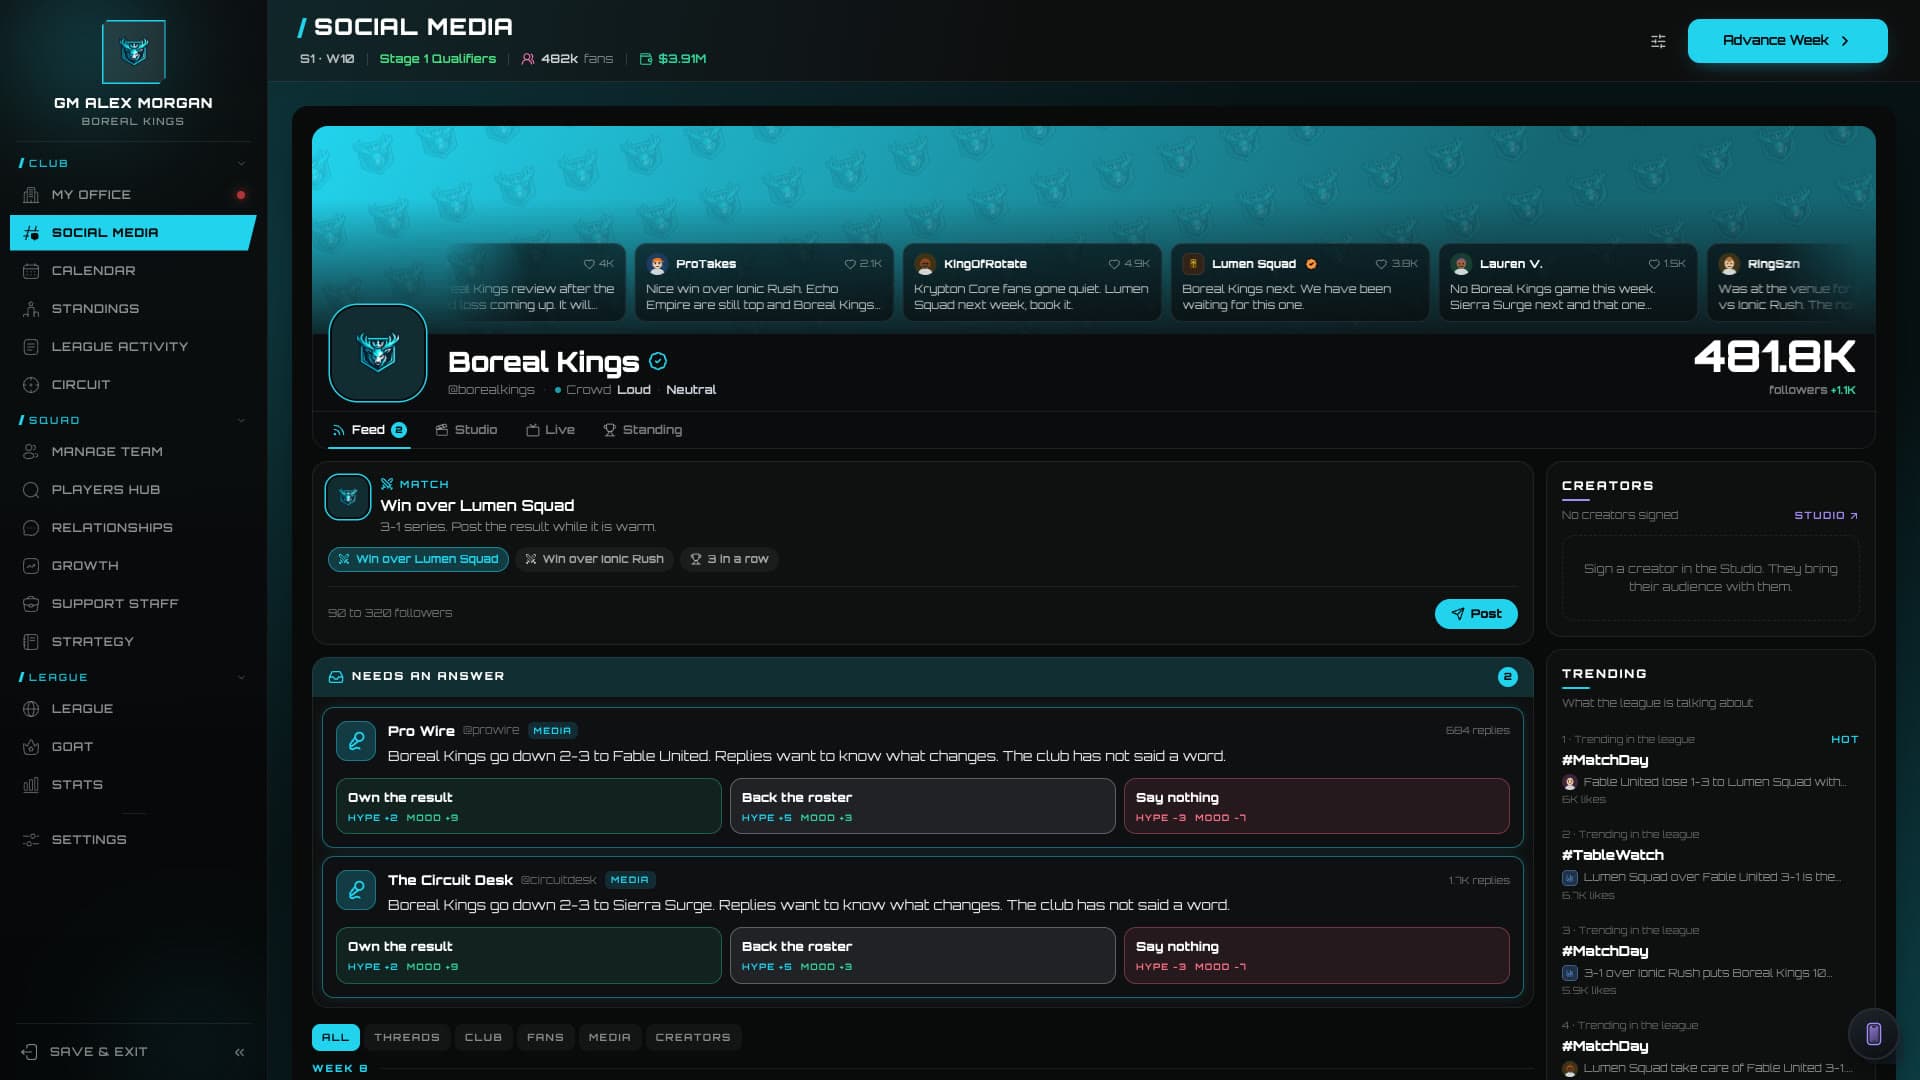The width and height of the screenshot is (1920, 1080).
Task: Open the Growth sidebar item
Action: pos(133,566)
